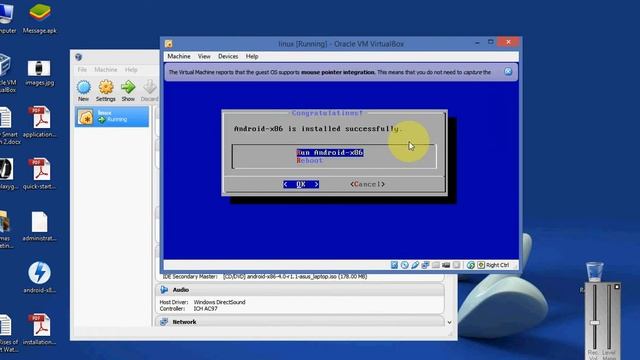Confirm with the OK button
The image size is (640, 360).
pyautogui.click(x=301, y=184)
